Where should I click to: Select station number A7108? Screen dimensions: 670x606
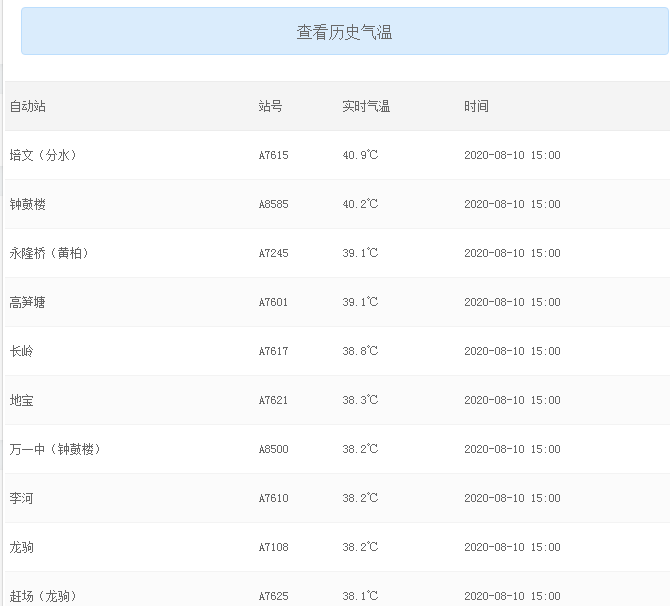[x=273, y=547]
